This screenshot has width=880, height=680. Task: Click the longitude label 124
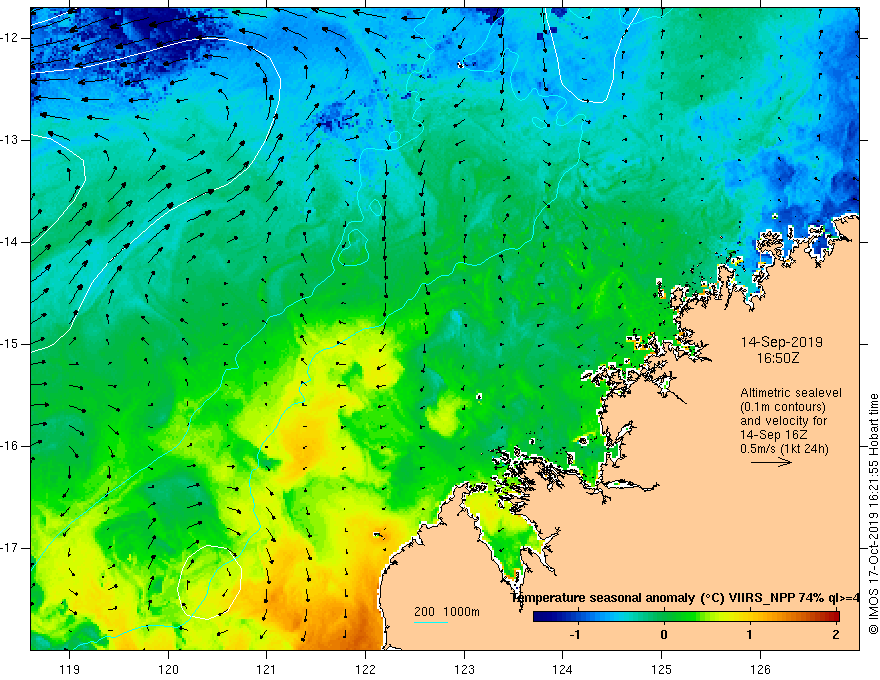[562, 669]
